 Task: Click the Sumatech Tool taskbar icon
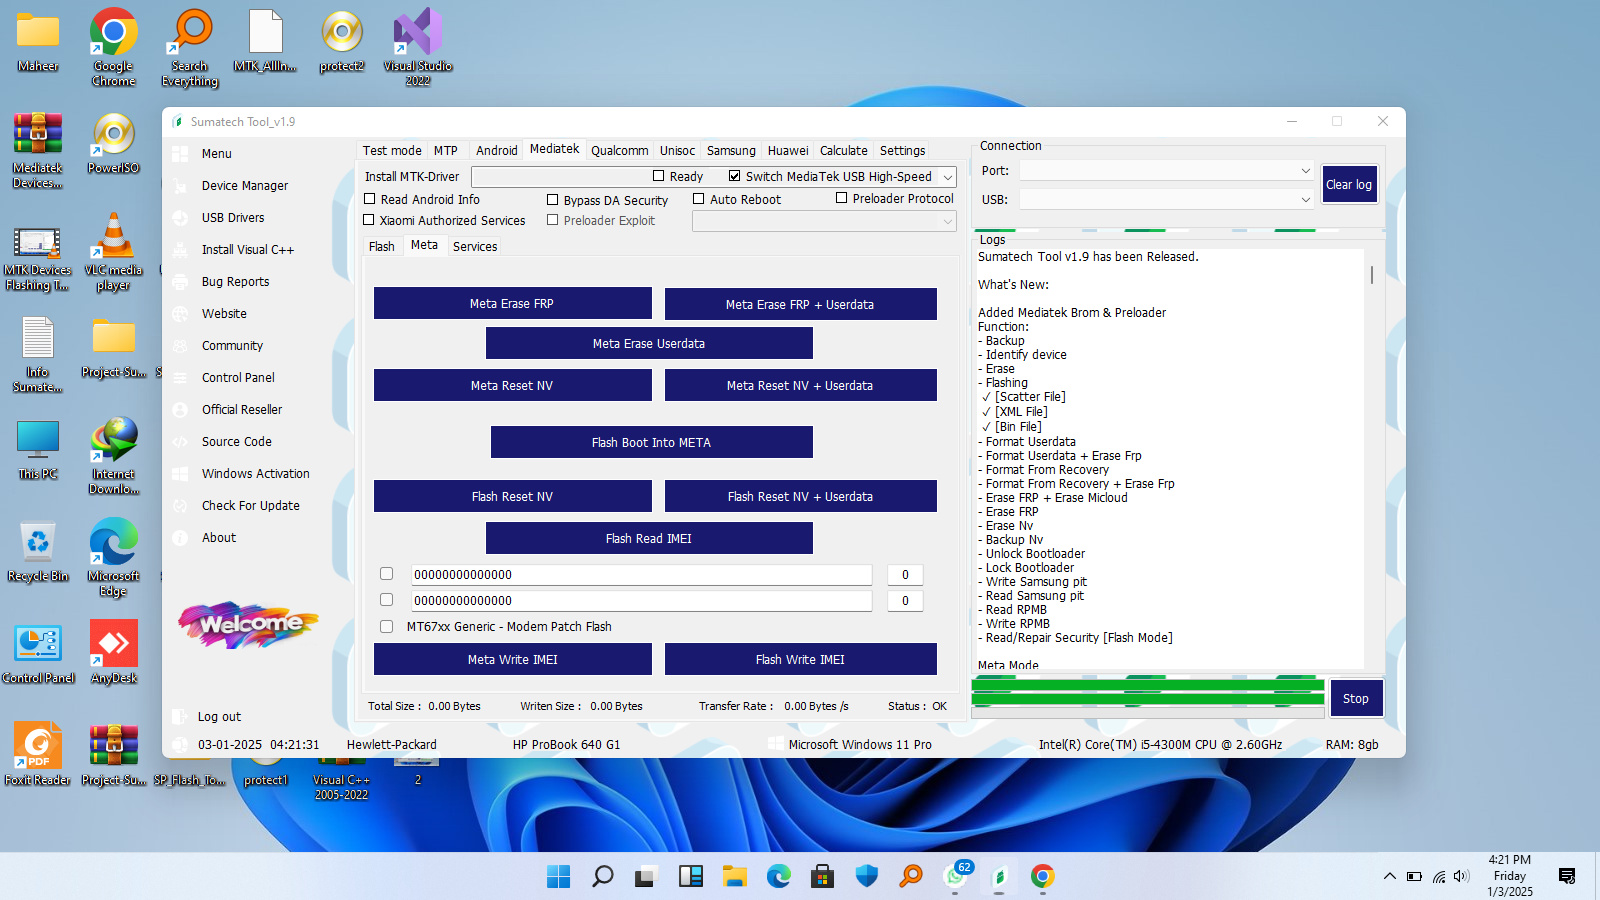999,877
